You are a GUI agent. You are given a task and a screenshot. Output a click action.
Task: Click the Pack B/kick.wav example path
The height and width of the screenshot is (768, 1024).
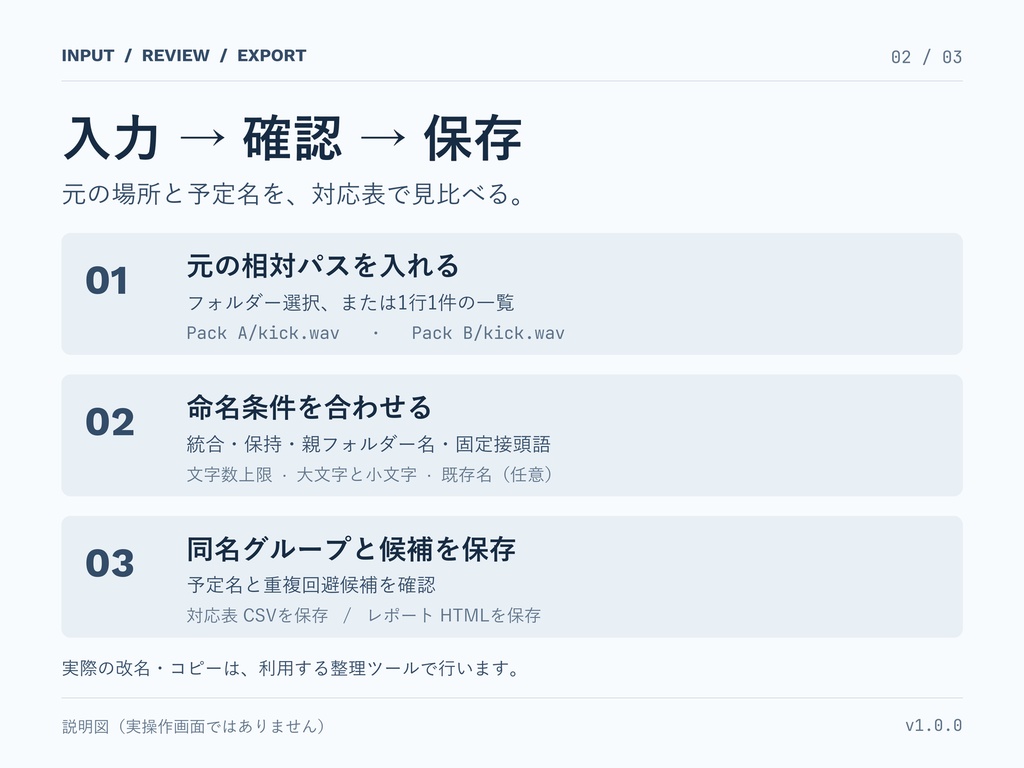[488, 333]
